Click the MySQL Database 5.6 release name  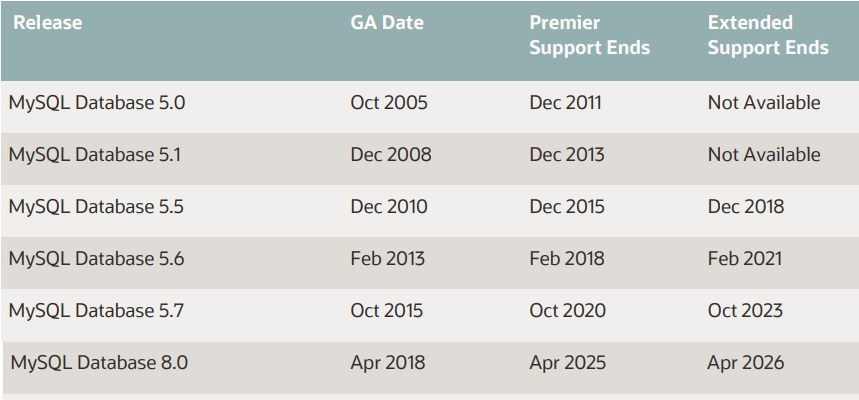point(96,258)
